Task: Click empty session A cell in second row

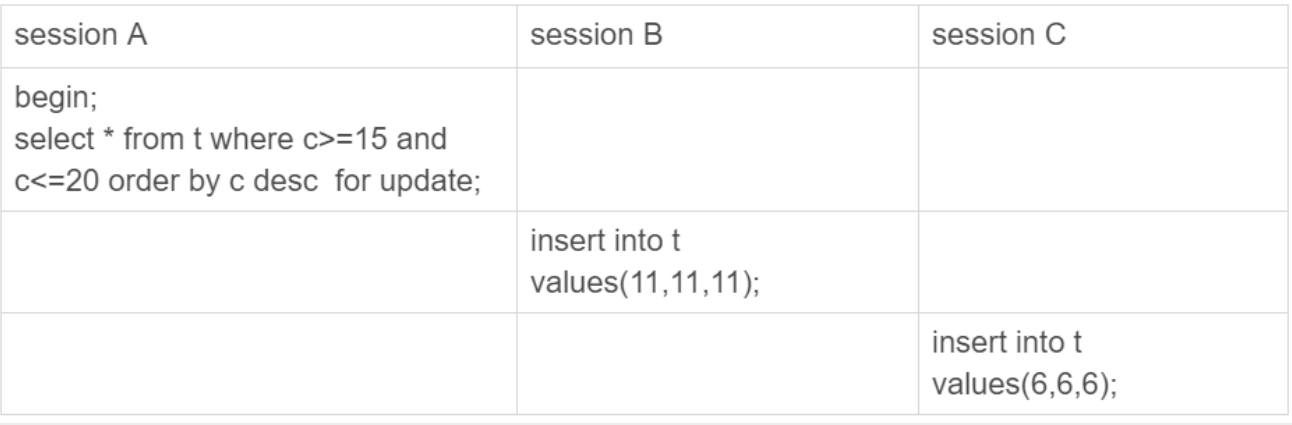Action: [x=260, y=262]
